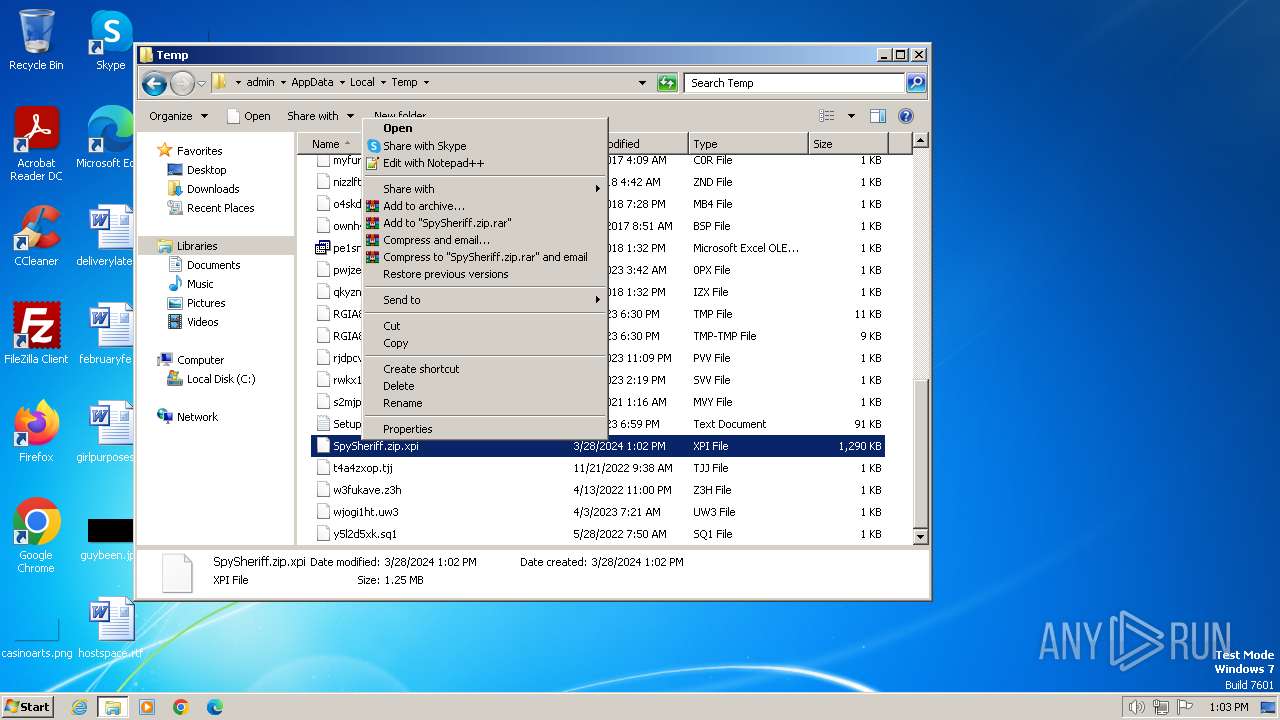Open Properties from the context menu
The width and height of the screenshot is (1280, 720).
(485, 429)
